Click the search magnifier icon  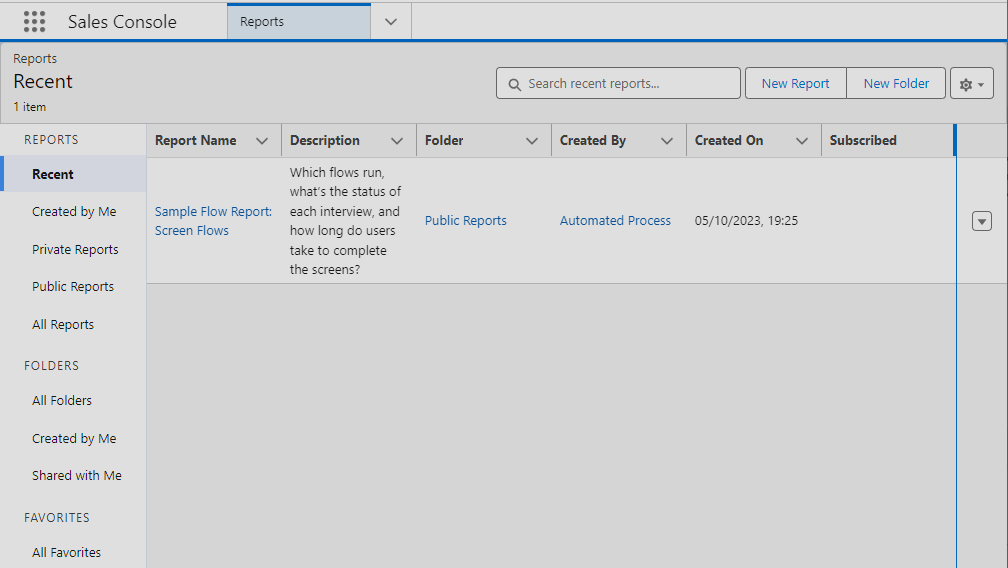pos(514,84)
